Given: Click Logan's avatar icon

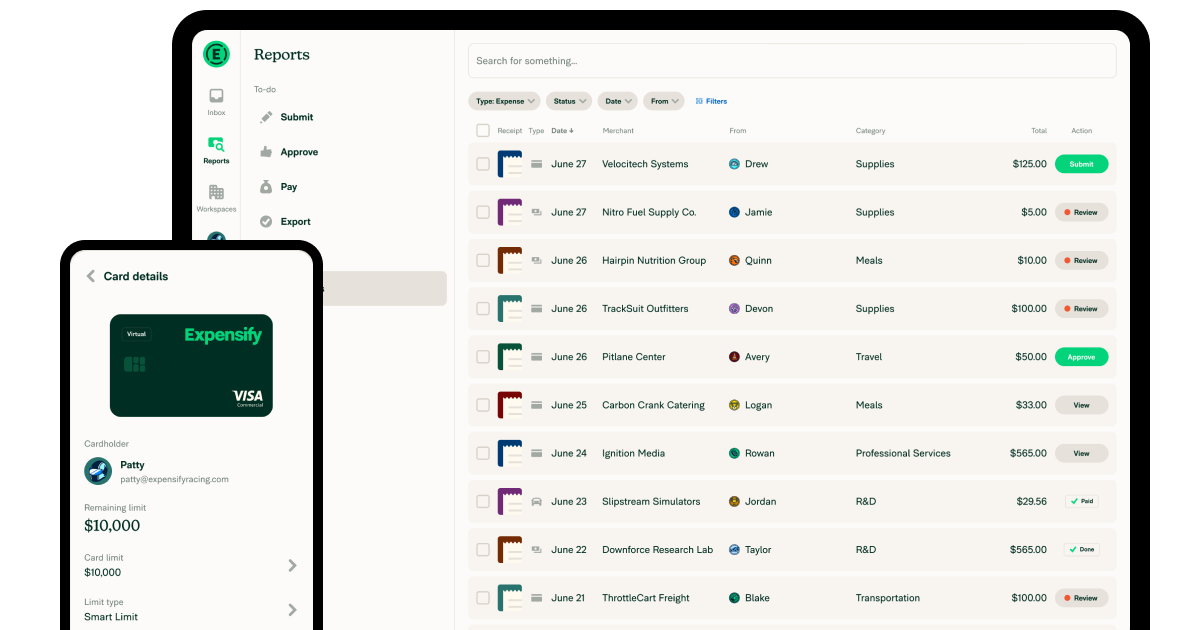Looking at the screenshot, I should [735, 405].
